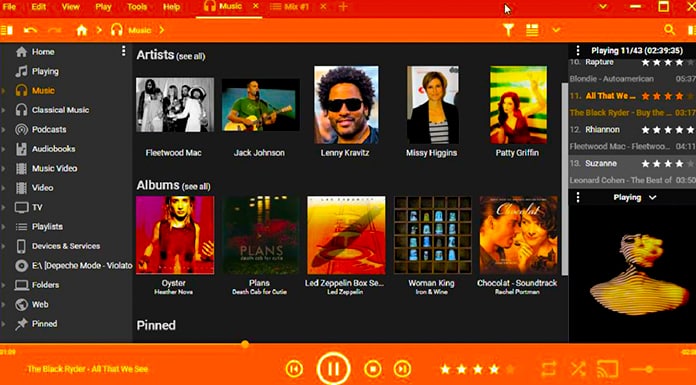Expand the Classical Music tree arrow
The image size is (696, 385).
4,110
